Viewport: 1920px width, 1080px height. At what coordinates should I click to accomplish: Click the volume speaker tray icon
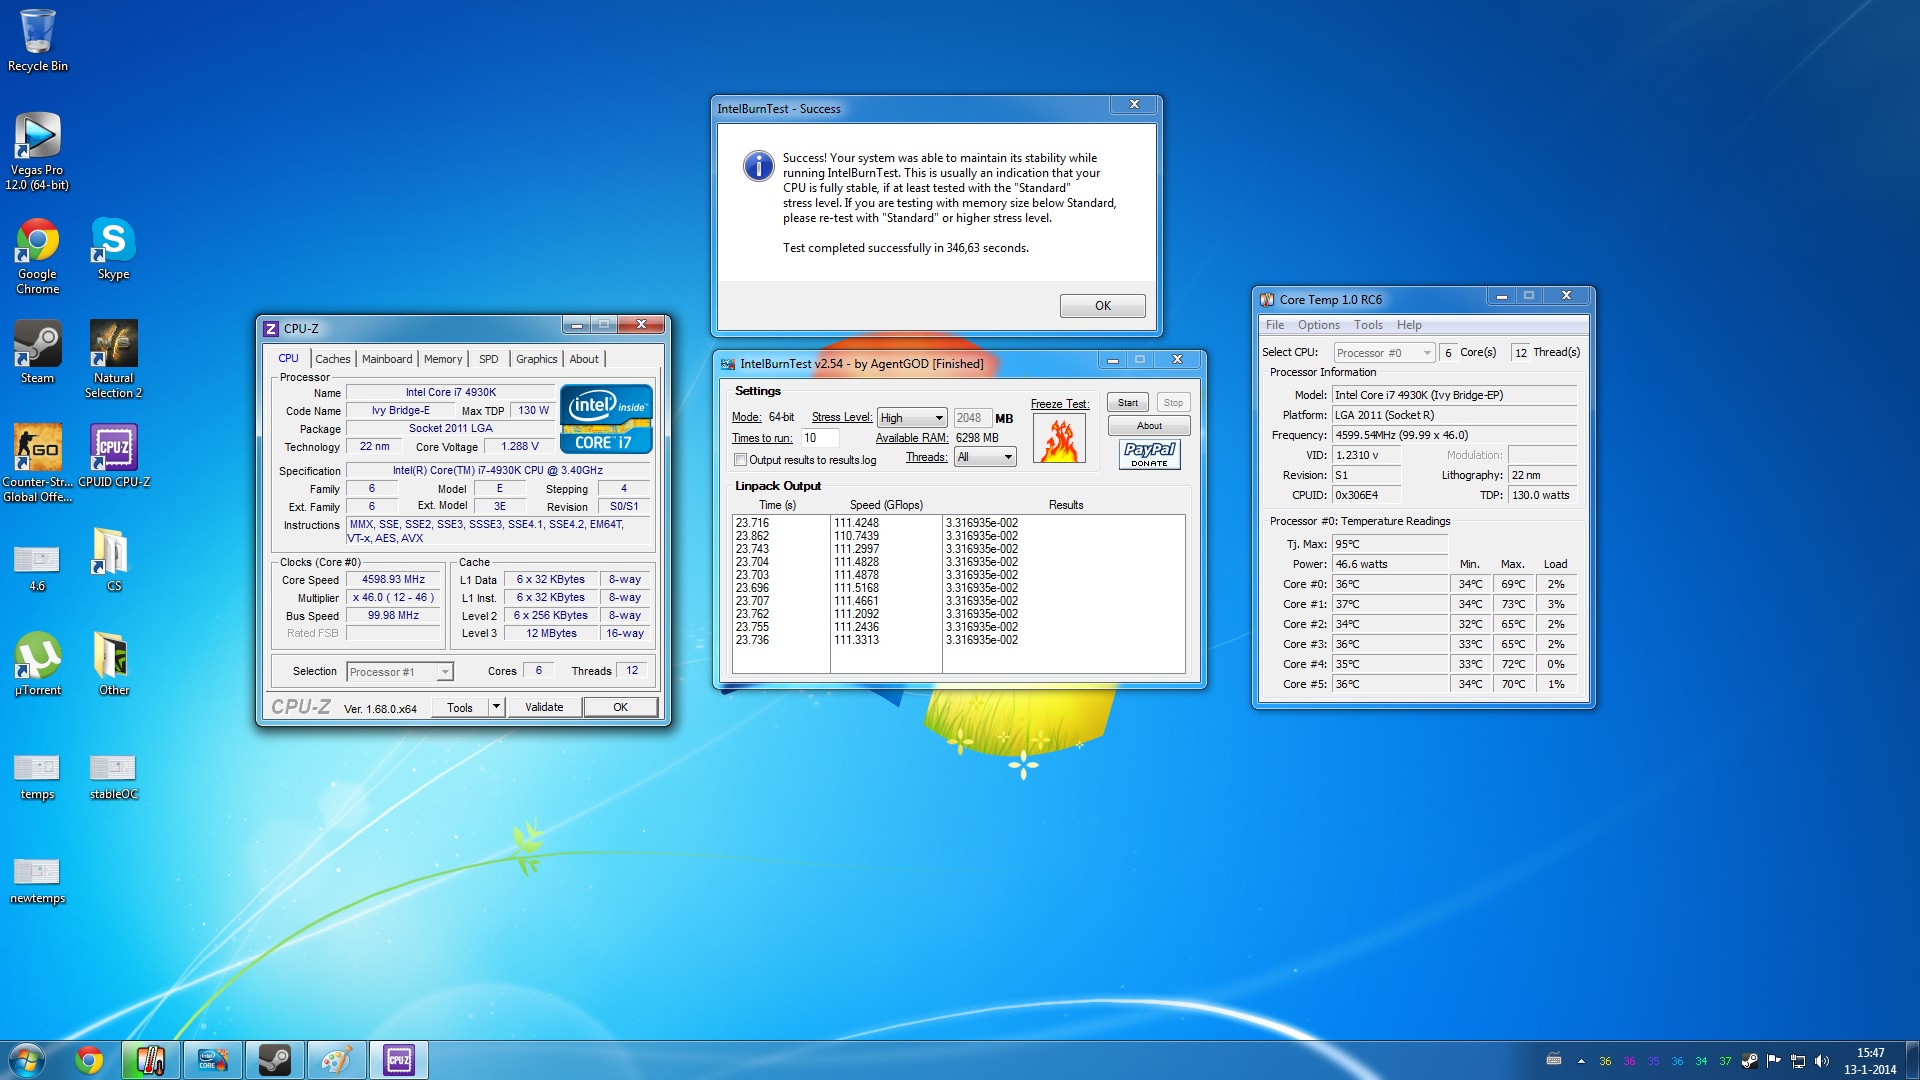(x=1821, y=1061)
